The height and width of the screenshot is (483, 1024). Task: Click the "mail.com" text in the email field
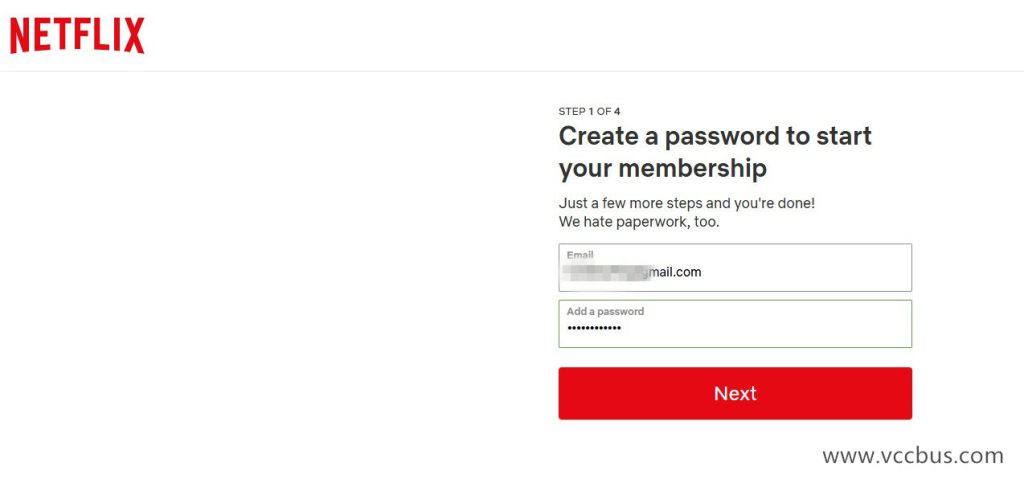(675, 271)
